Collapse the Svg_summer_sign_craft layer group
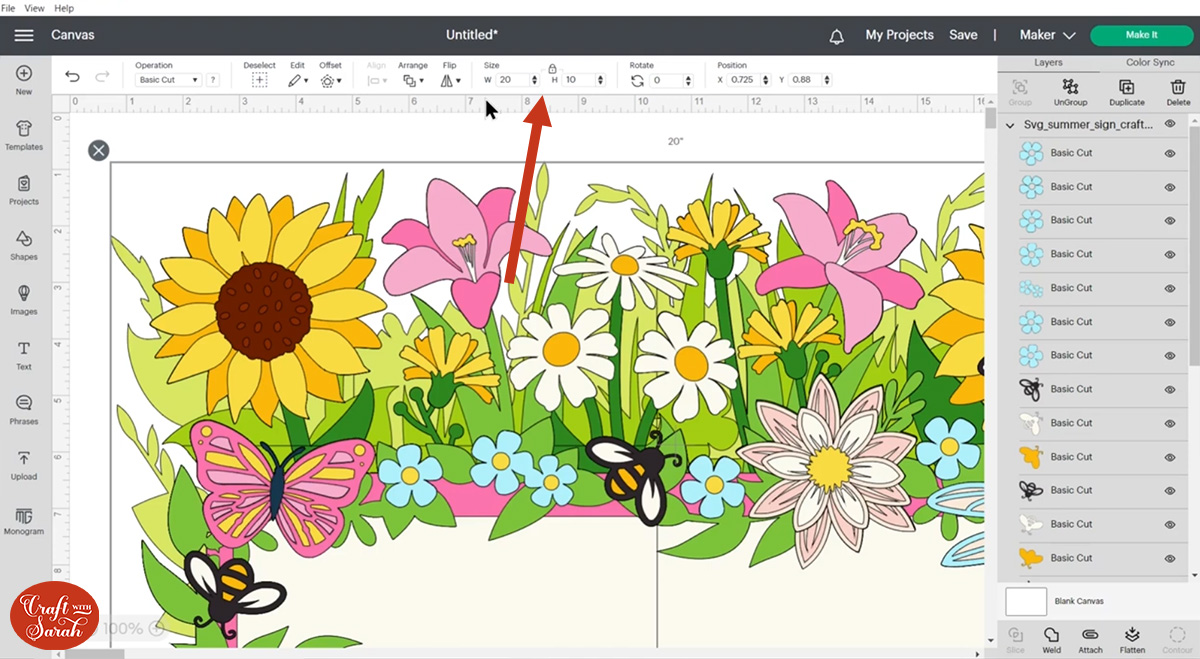Screen dimensions: 1200x659 point(1010,125)
